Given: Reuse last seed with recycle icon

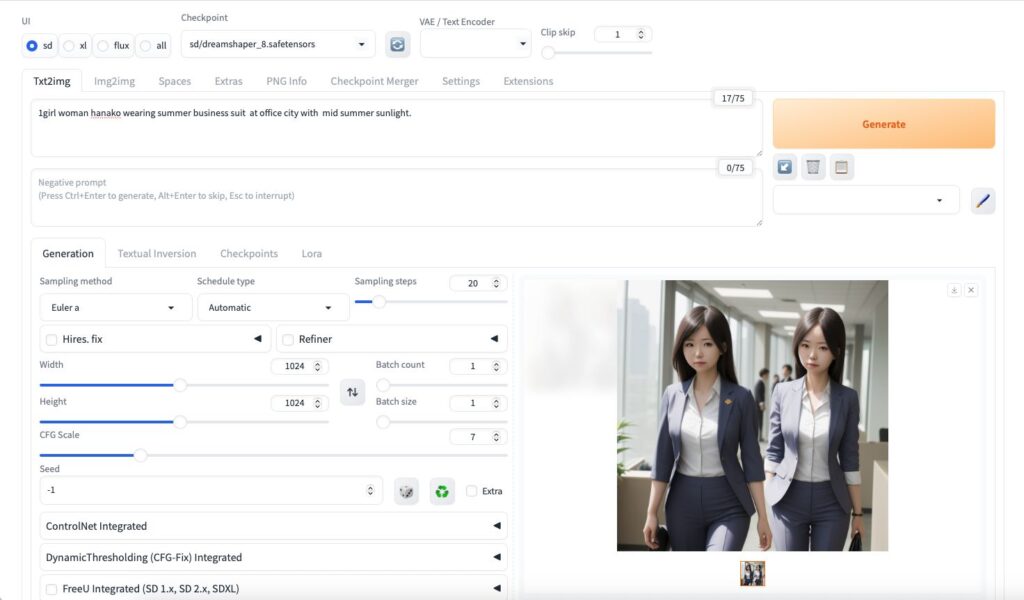Looking at the screenshot, I should pos(442,491).
